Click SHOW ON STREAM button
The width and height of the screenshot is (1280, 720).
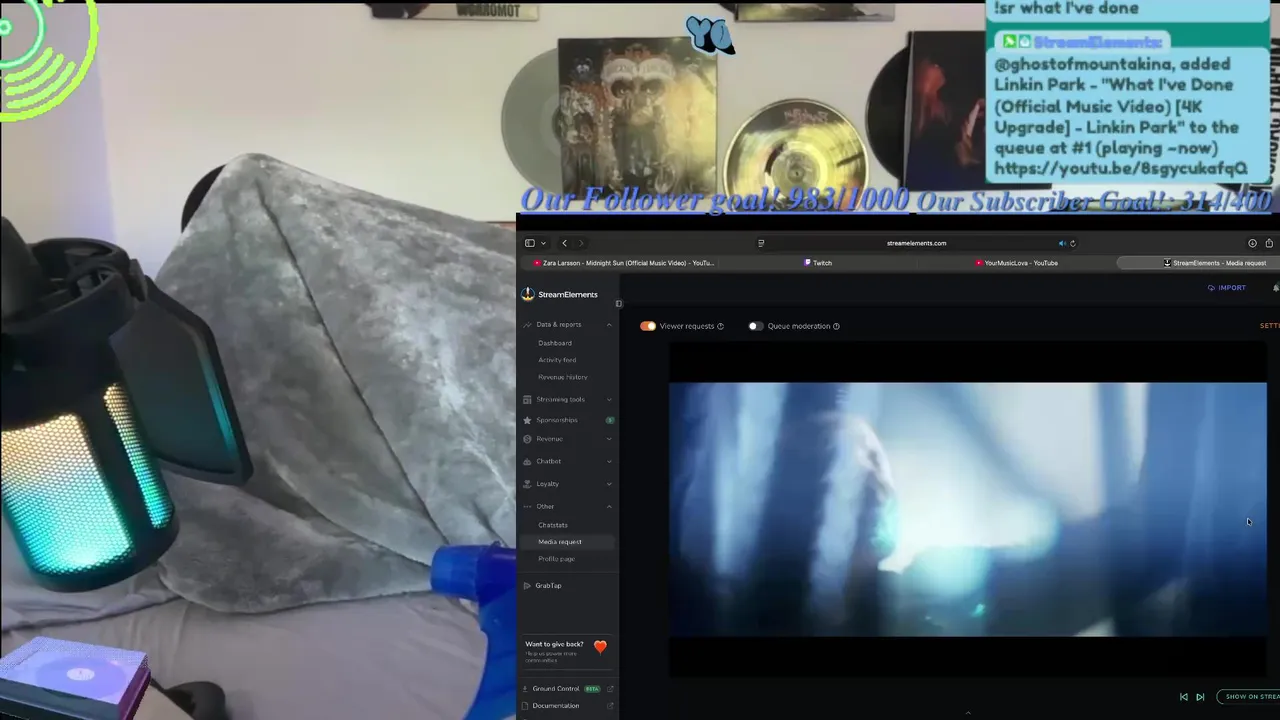pos(1249,697)
